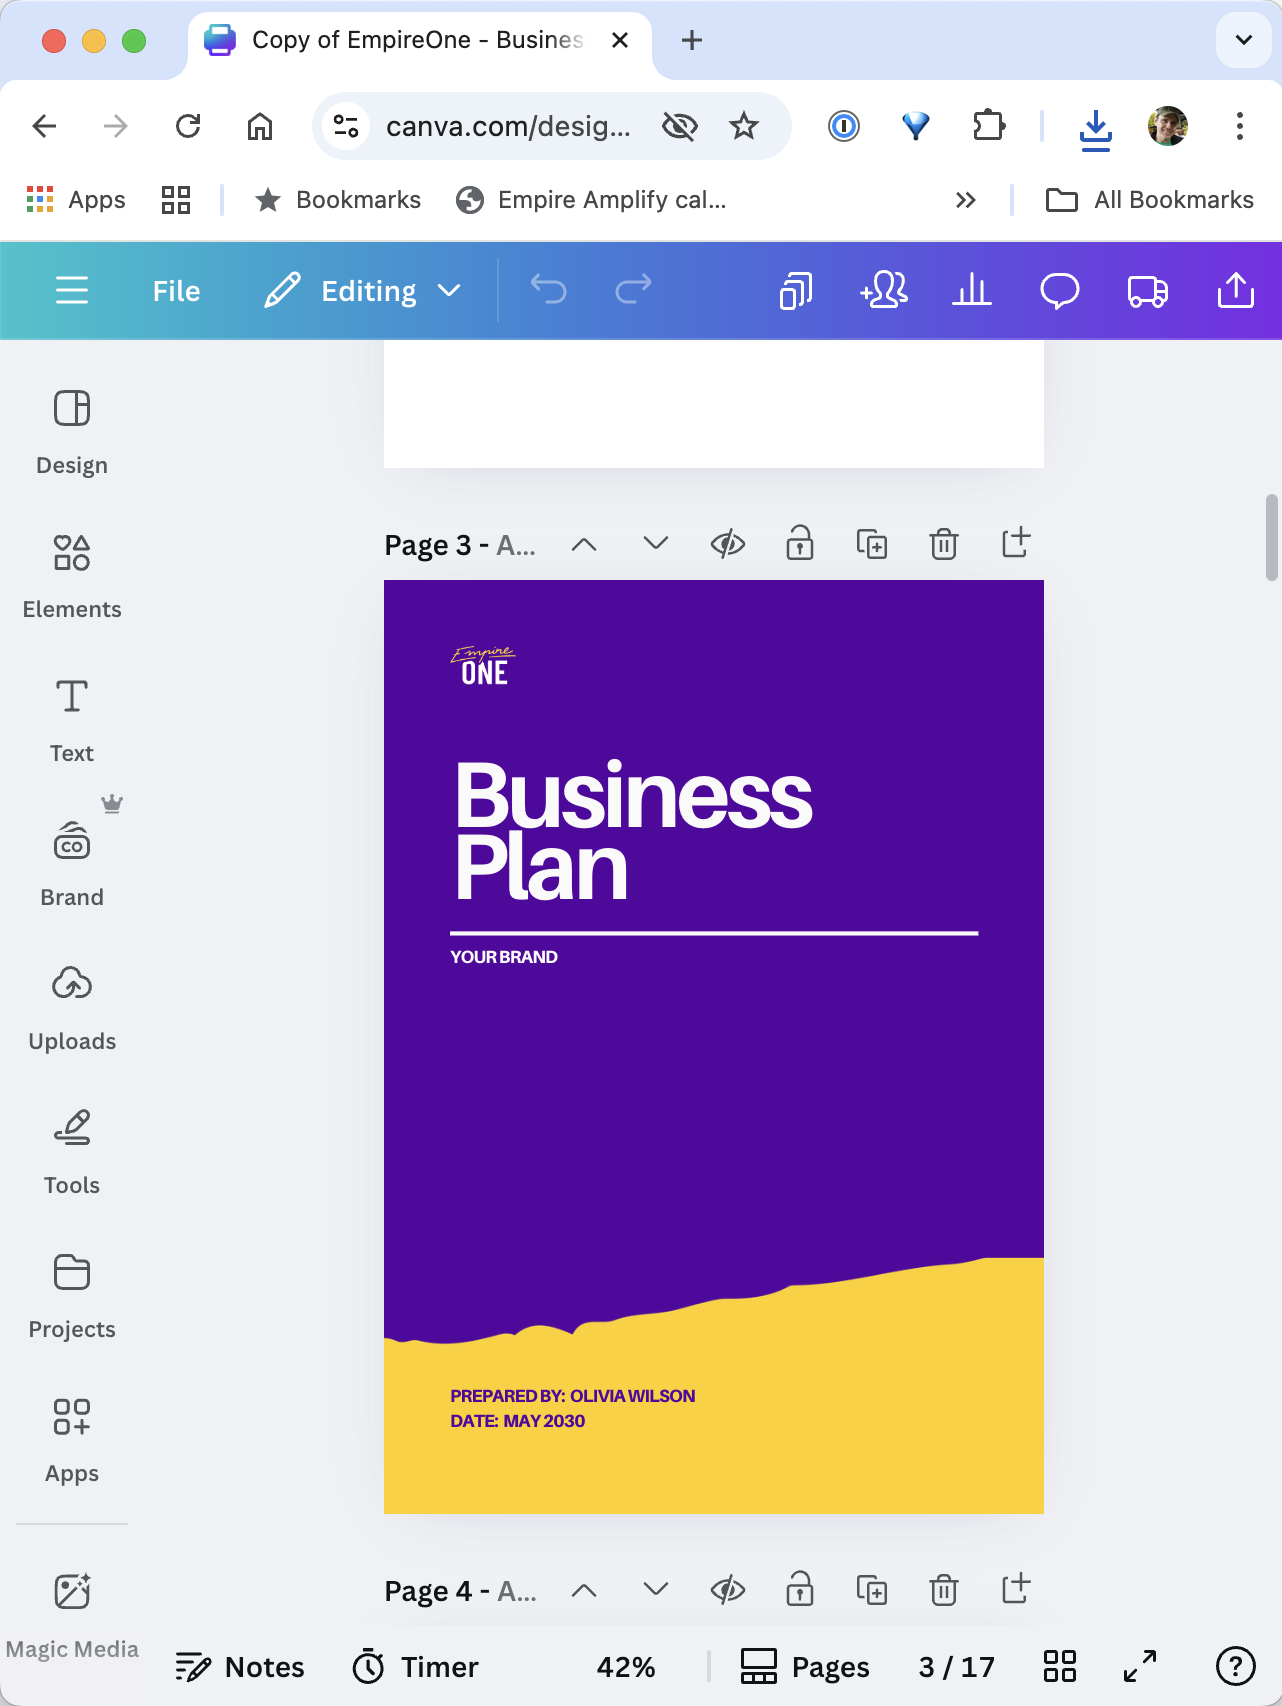This screenshot has height=1706, width=1282.
Task: Open the Uploads panel
Action: [72, 1008]
